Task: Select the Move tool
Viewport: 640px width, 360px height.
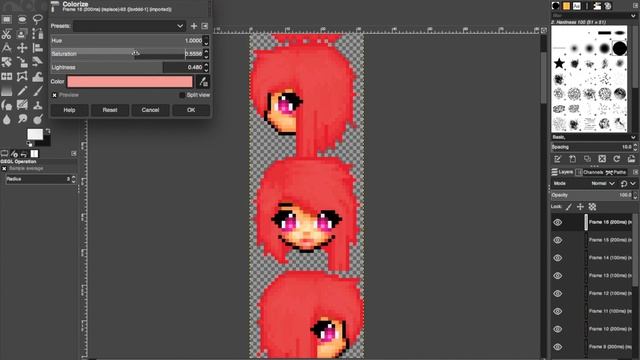Action: point(22,48)
